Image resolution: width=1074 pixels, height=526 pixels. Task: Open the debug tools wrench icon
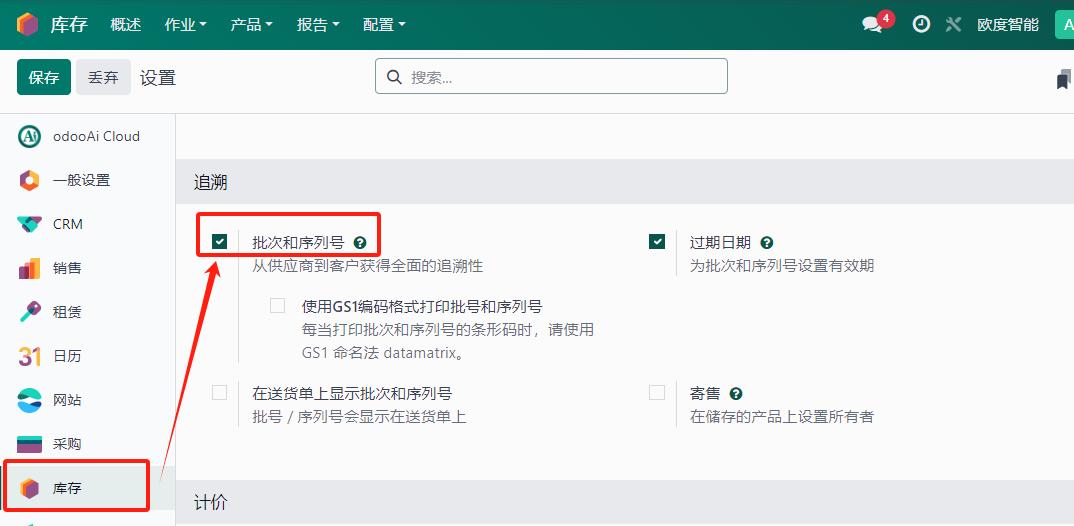point(953,25)
